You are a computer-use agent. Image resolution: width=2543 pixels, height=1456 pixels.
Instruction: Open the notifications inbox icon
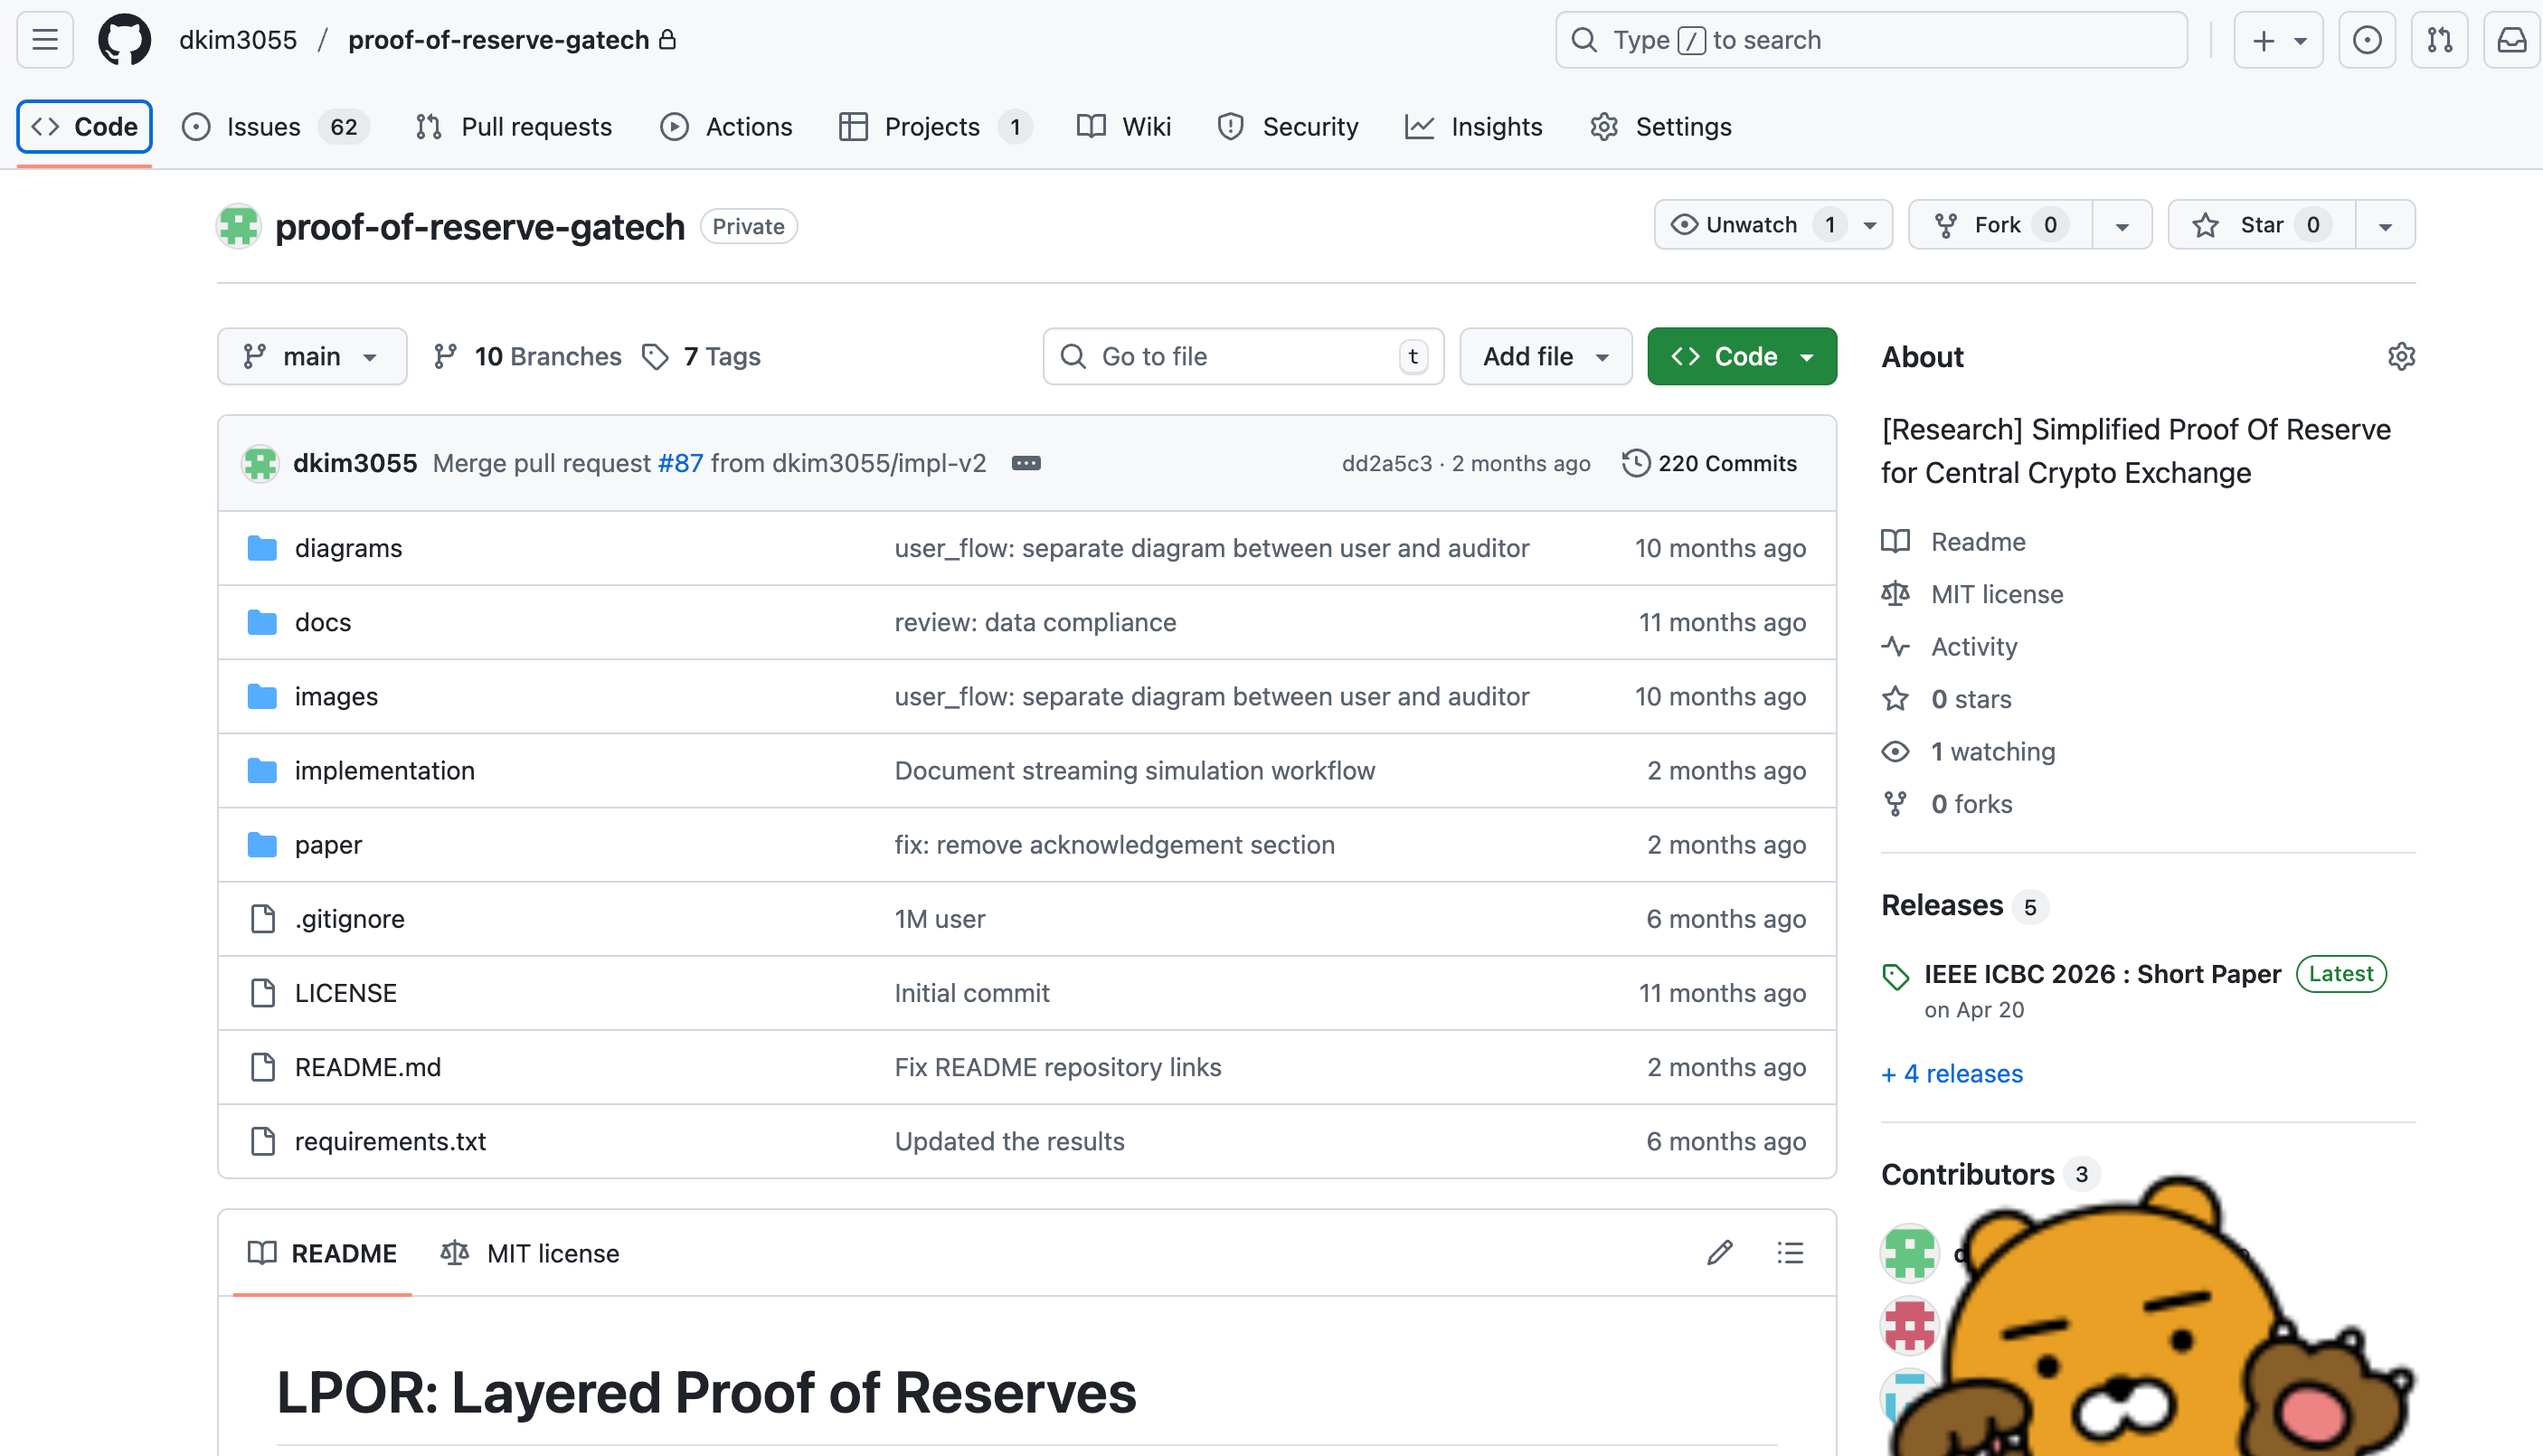(x=2511, y=40)
